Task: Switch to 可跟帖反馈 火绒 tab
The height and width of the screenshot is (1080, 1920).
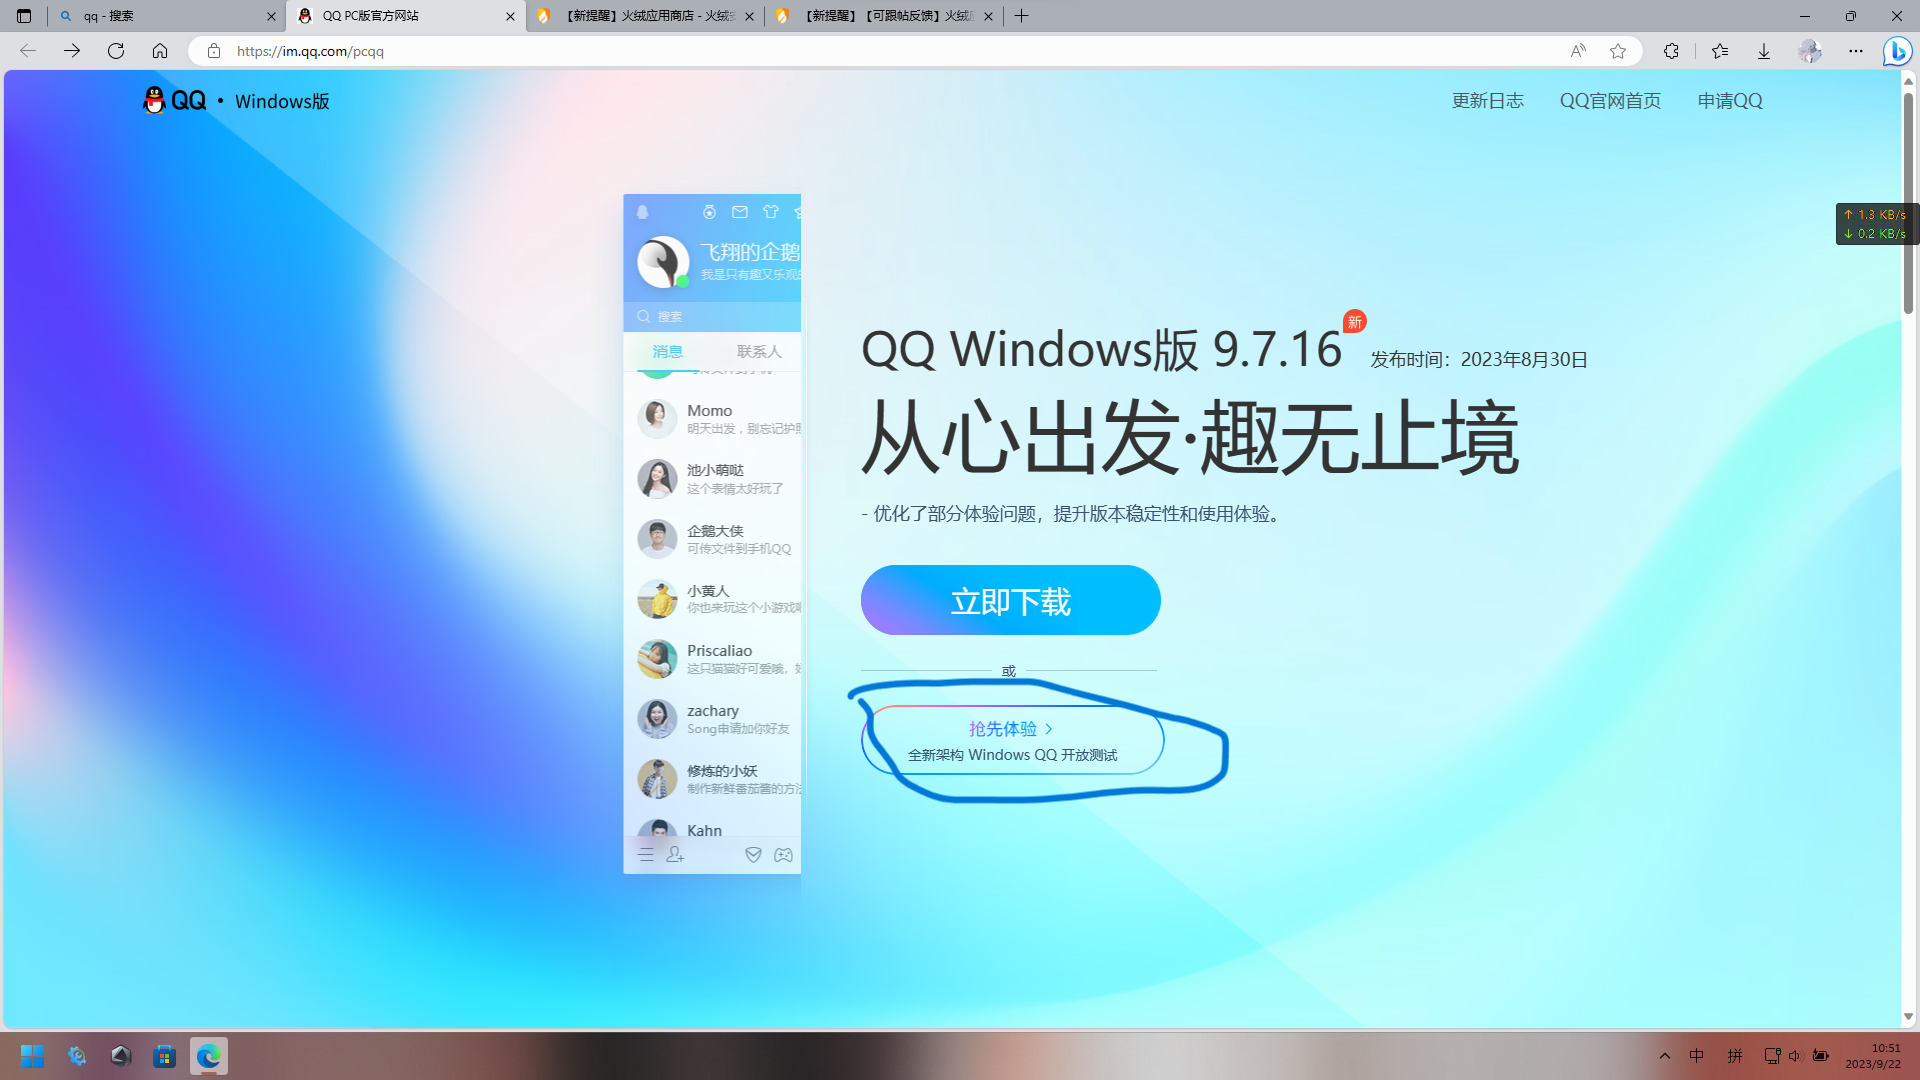Action: coord(883,16)
